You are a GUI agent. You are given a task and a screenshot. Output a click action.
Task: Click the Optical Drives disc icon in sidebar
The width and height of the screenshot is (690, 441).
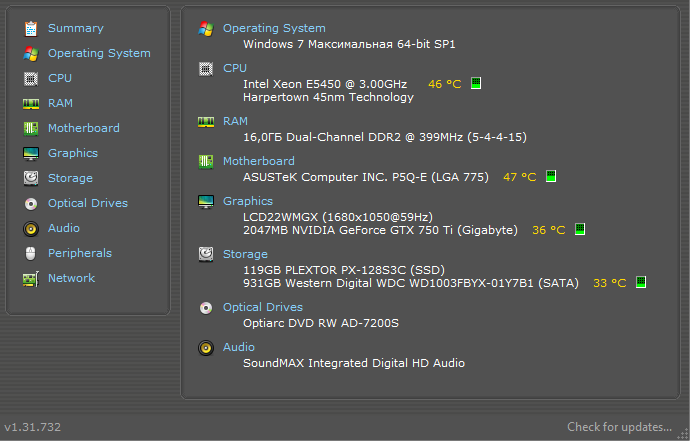click(31, 203)
